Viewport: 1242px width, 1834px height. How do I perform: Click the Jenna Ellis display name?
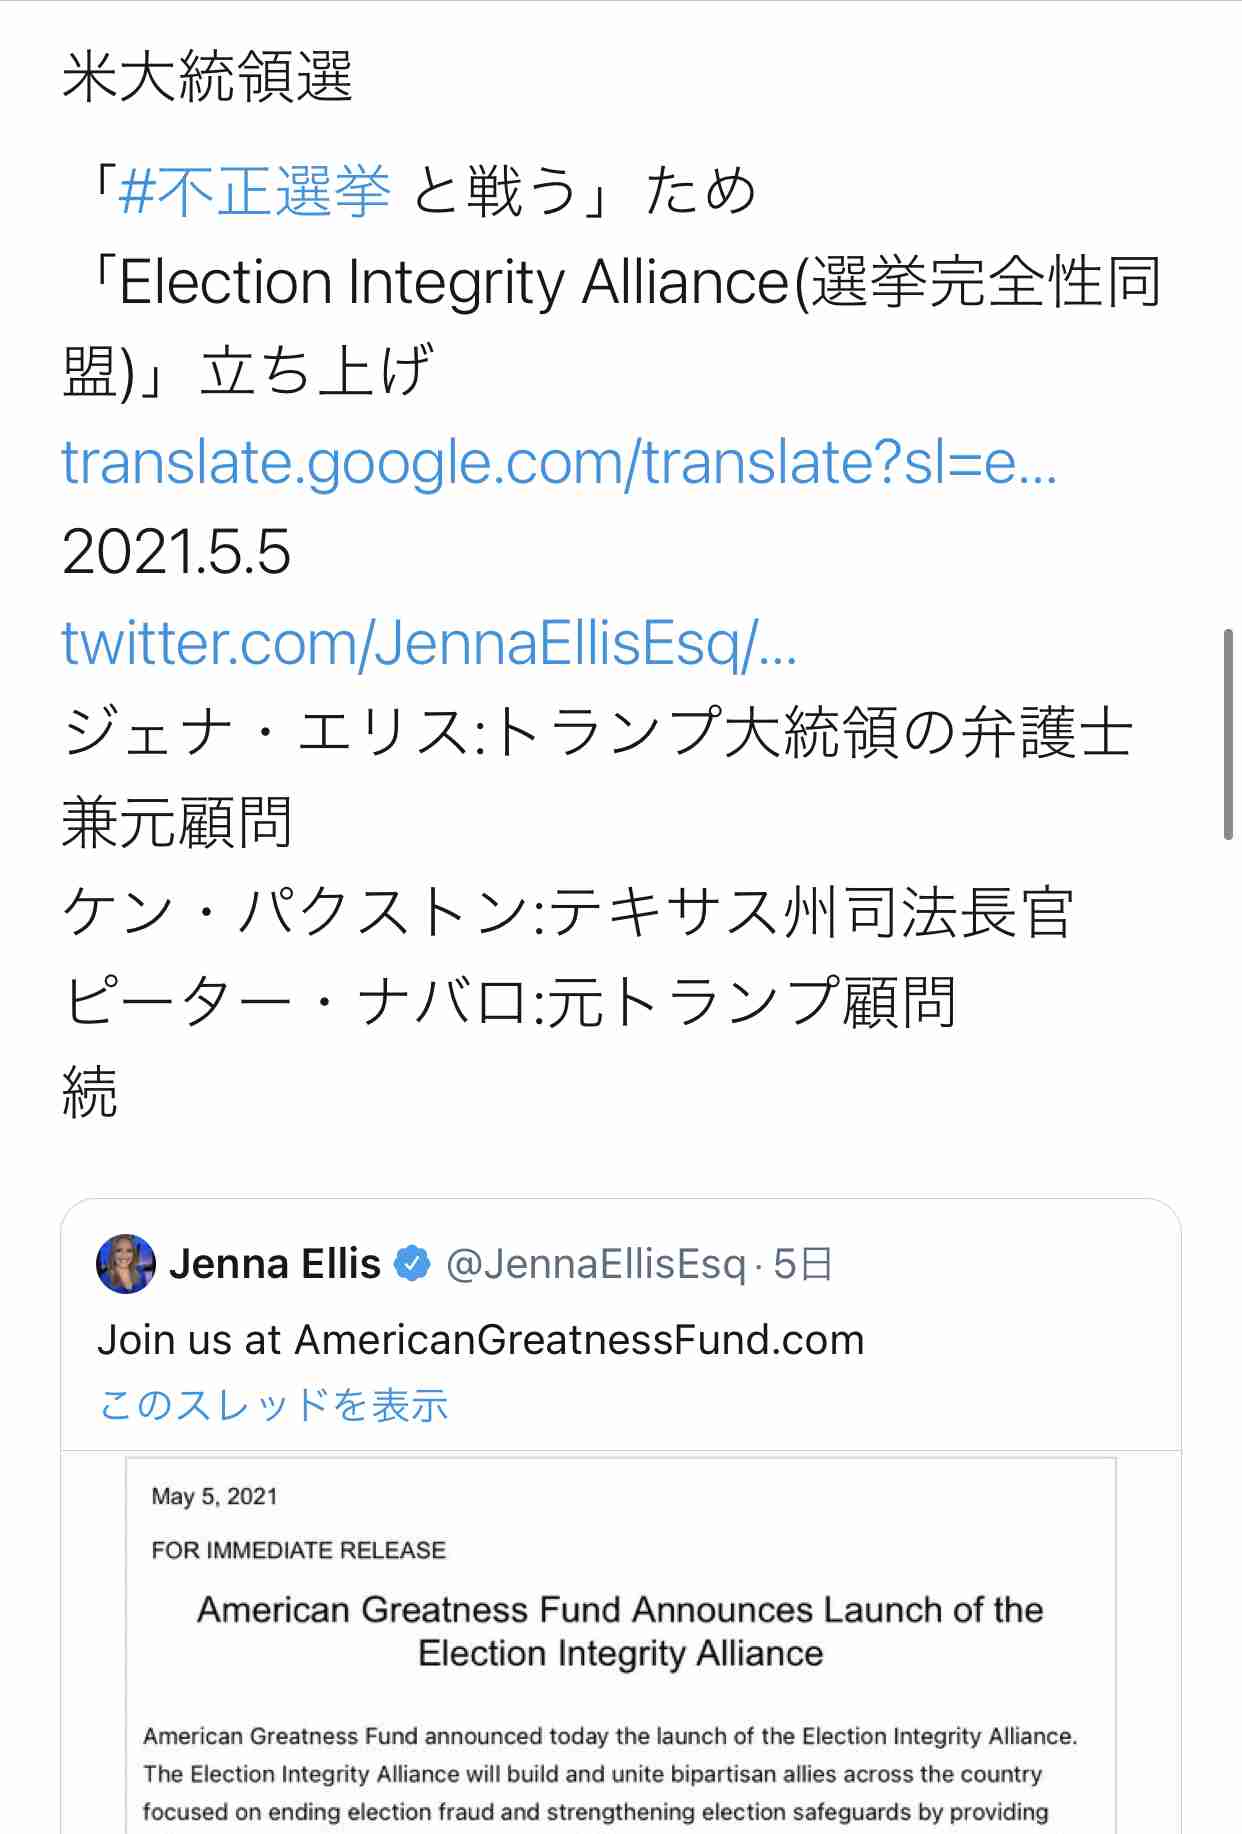(273, 1263)
